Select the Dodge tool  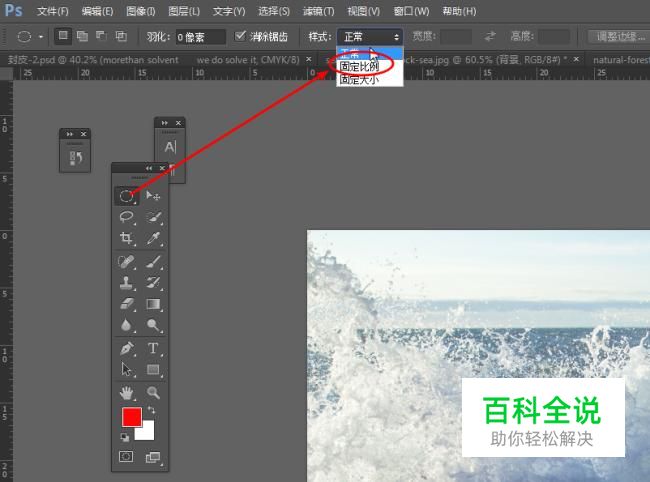pos(153,325)
